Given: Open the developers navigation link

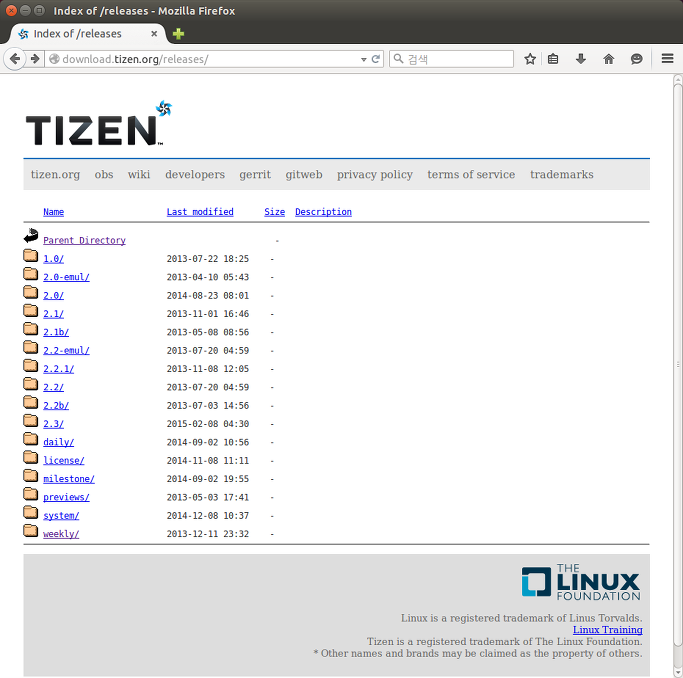Looking at the screenshot, I should point(195,174).
